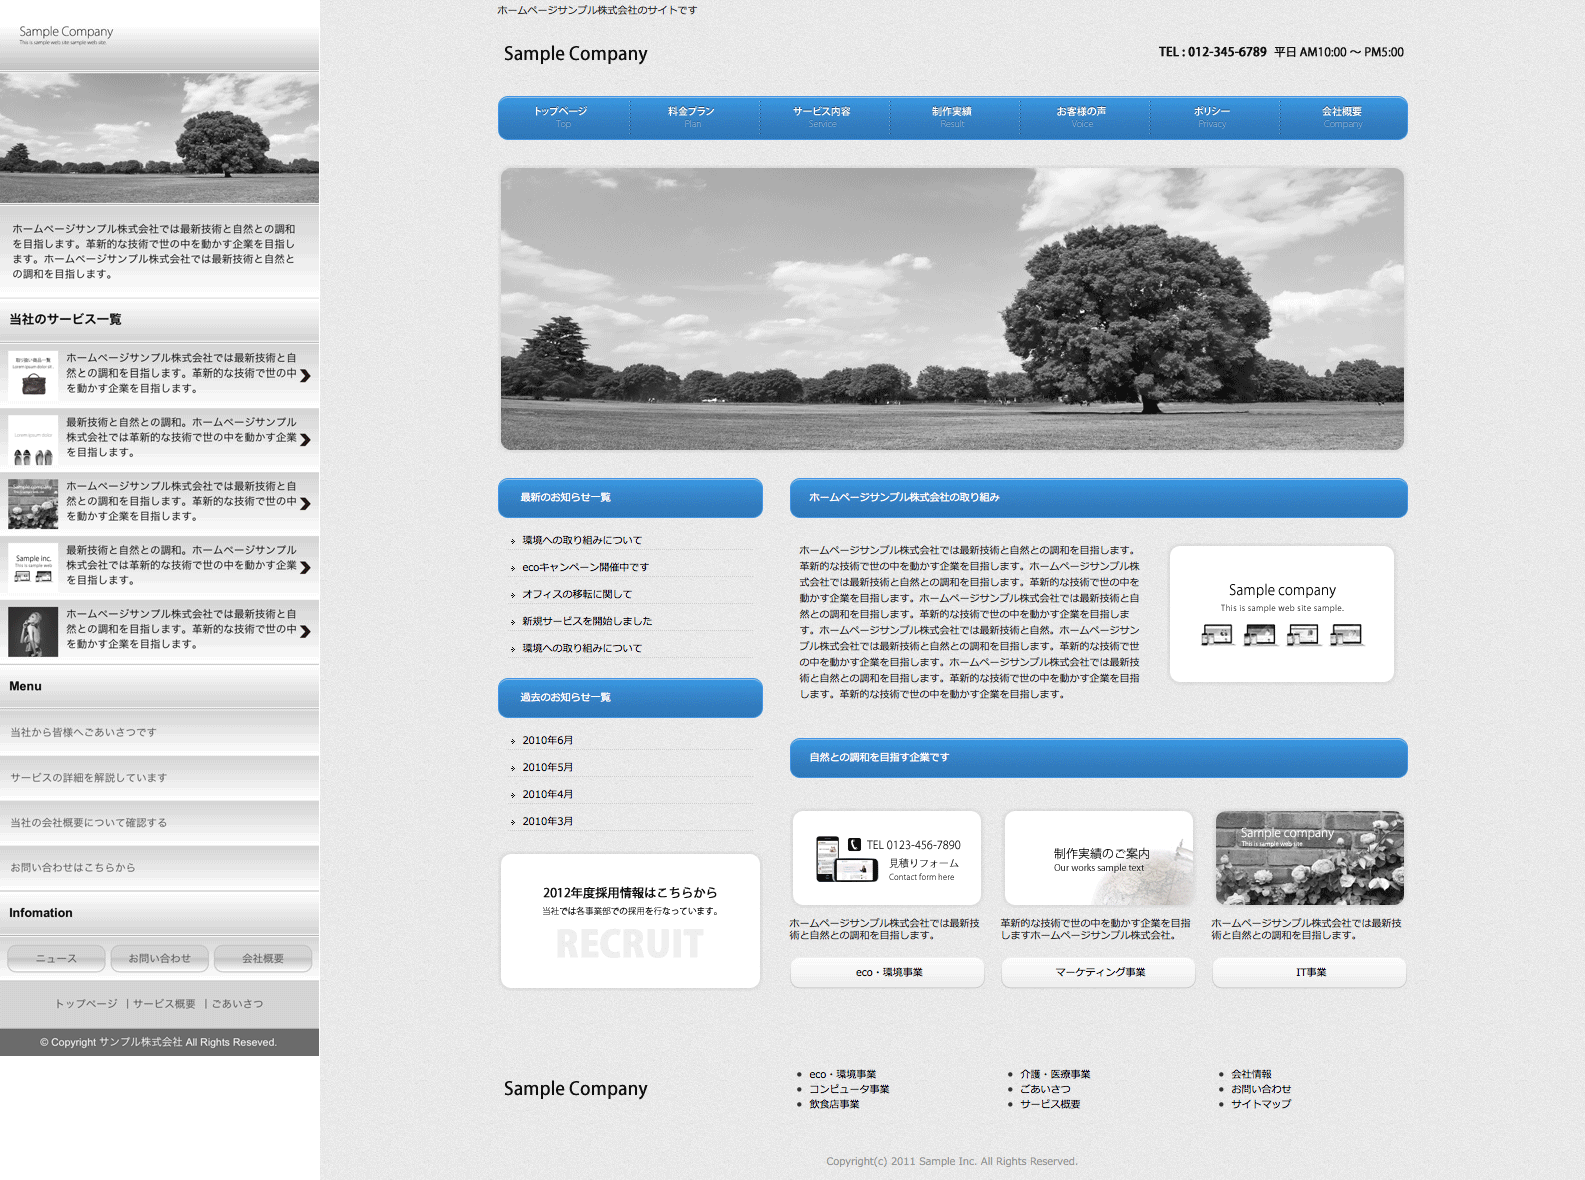Click the sidebar お問い合わせ button
Screen dimensions: 1585x1180
159,958
